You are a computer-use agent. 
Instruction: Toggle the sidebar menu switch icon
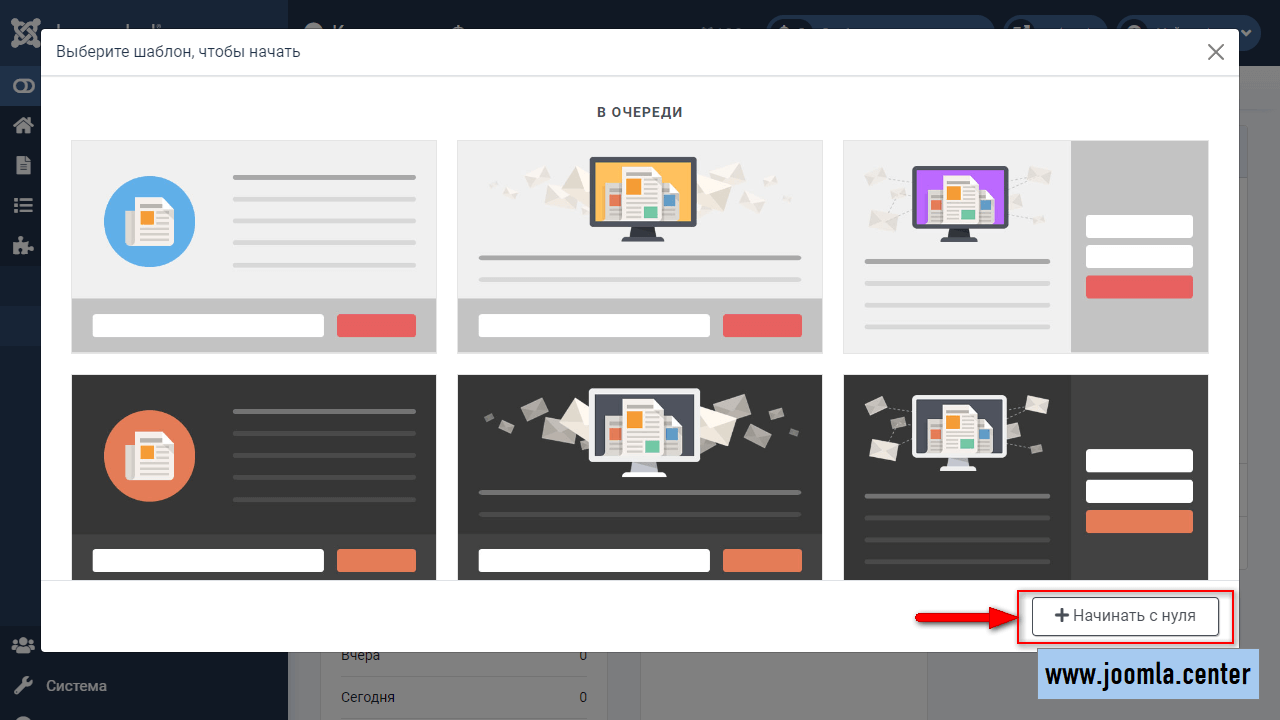tap(23, 87)
